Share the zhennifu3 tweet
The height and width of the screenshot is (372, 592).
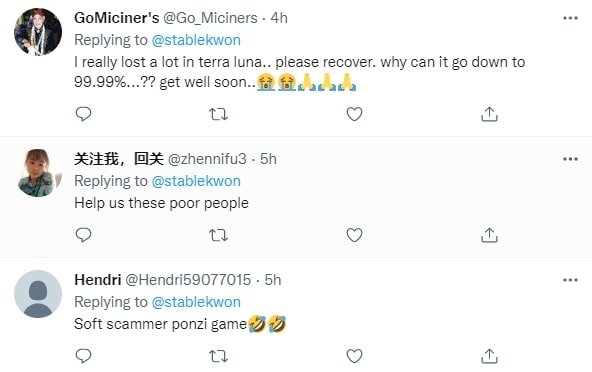point(489,235)
